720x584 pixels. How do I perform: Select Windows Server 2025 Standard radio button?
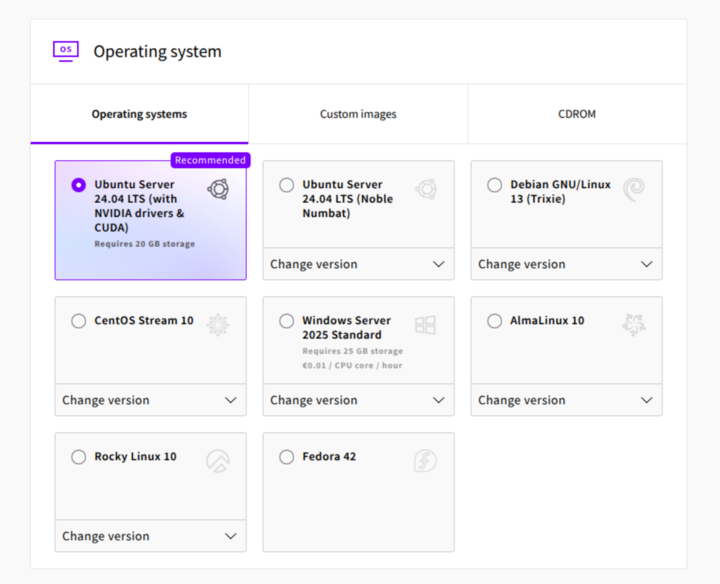[x=287, y=321]
